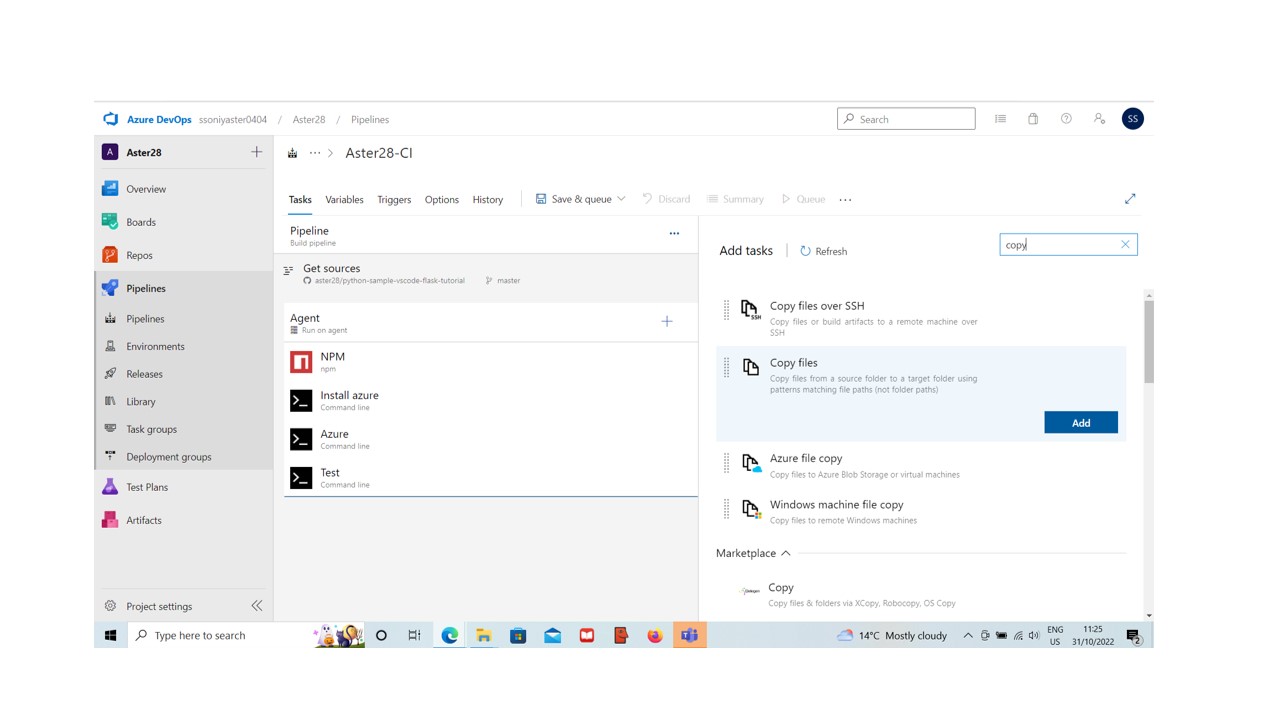Select the Azure command line task
1280x720 pixels.
(x=491, y=439)
